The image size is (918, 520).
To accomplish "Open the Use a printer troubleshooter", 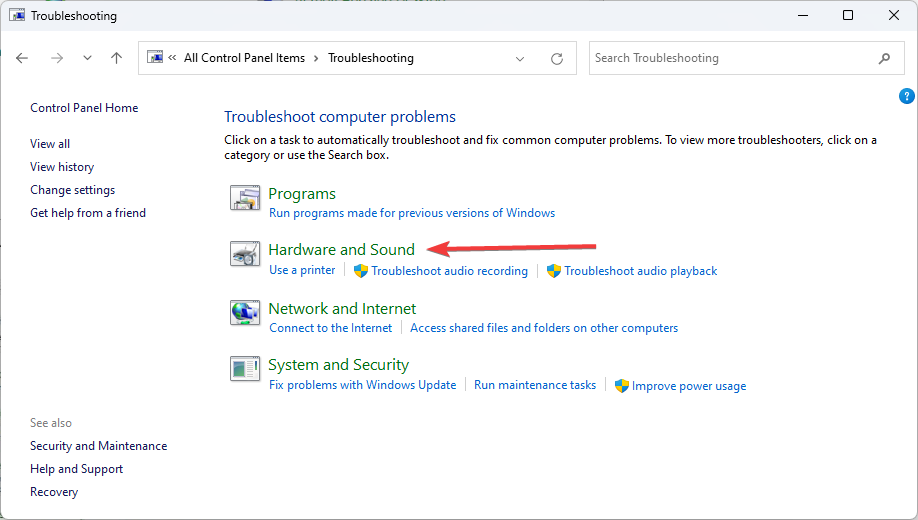I will 302,270.
